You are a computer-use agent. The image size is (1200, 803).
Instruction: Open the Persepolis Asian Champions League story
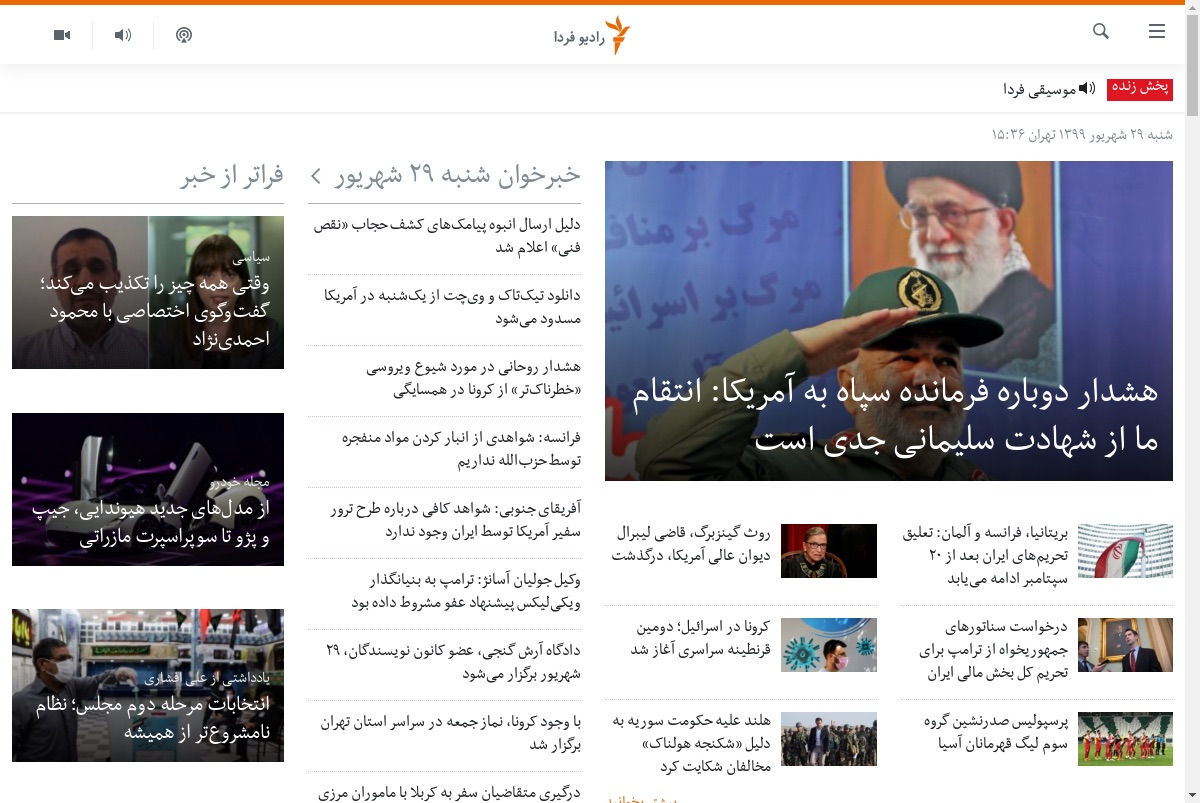[x=996, y=732]
